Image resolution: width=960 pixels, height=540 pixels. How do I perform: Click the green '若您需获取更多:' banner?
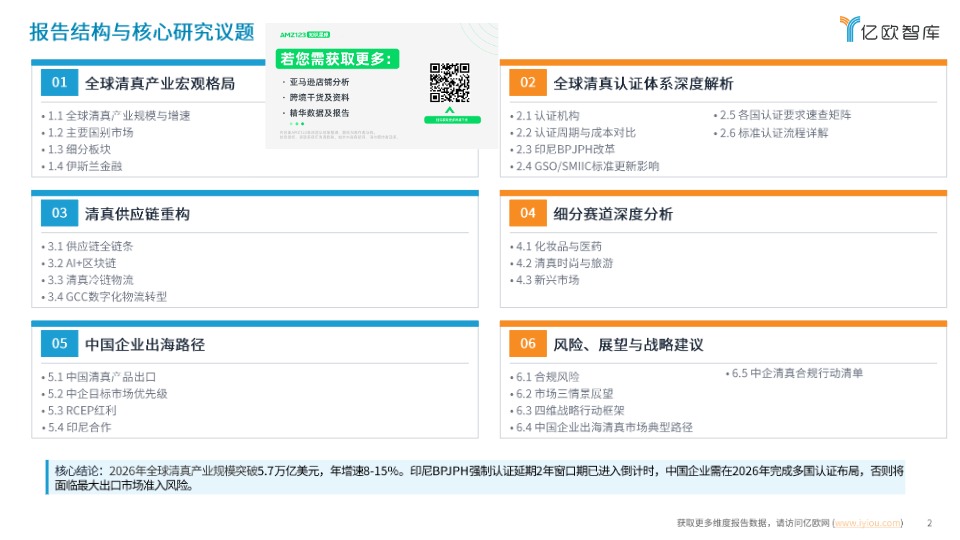tap(337, 59)
